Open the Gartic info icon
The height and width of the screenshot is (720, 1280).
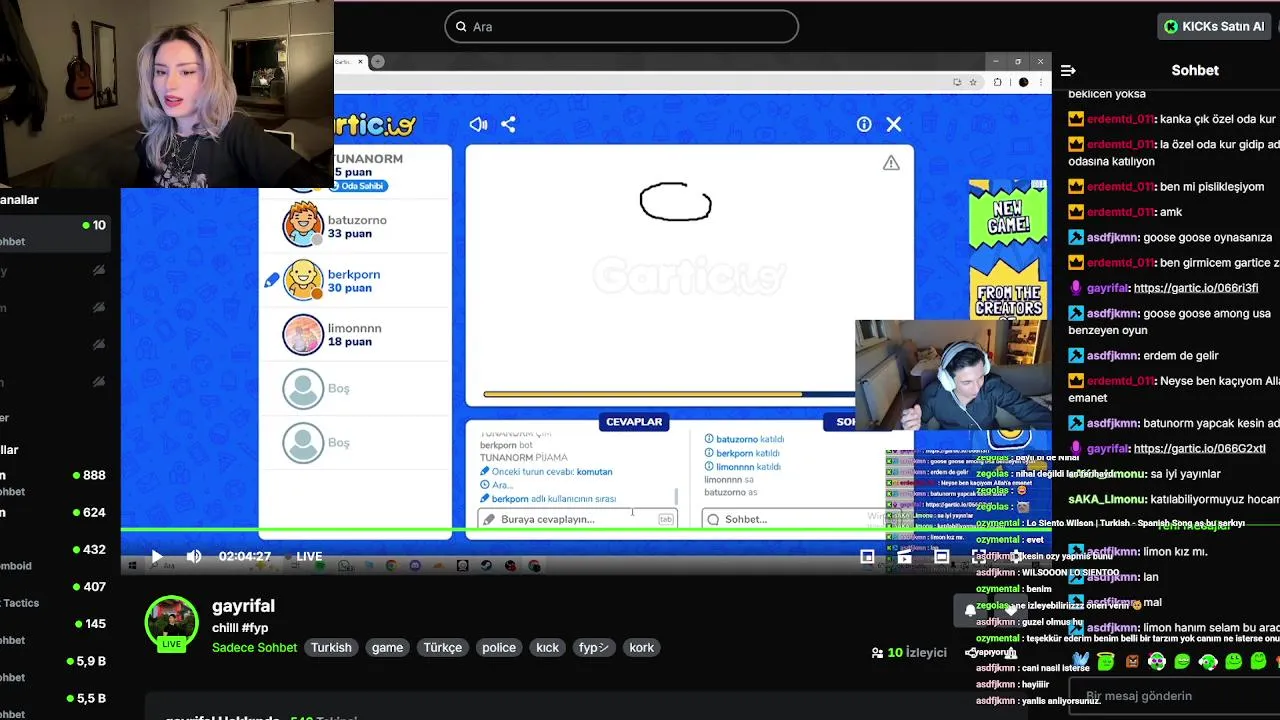(864, 124)
